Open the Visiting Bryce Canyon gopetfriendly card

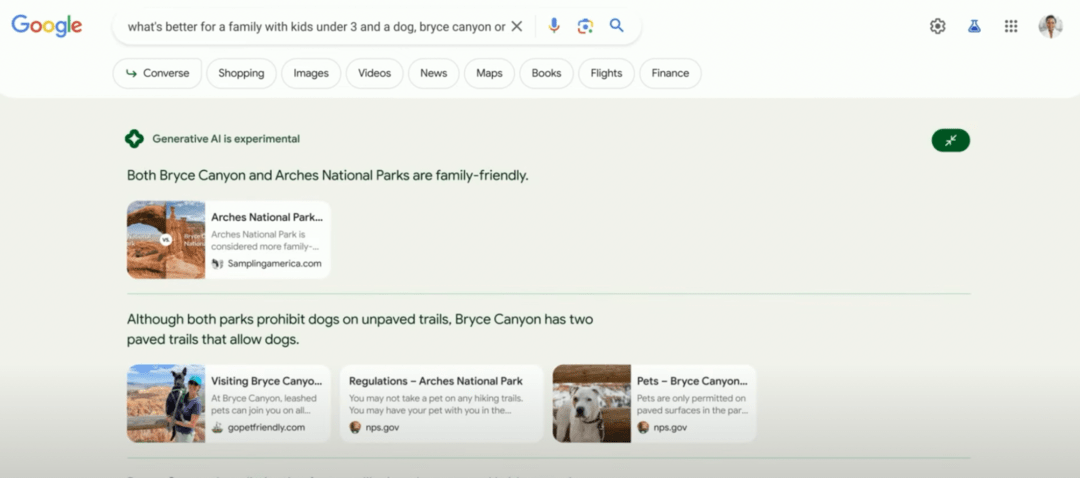coord(229,403)
